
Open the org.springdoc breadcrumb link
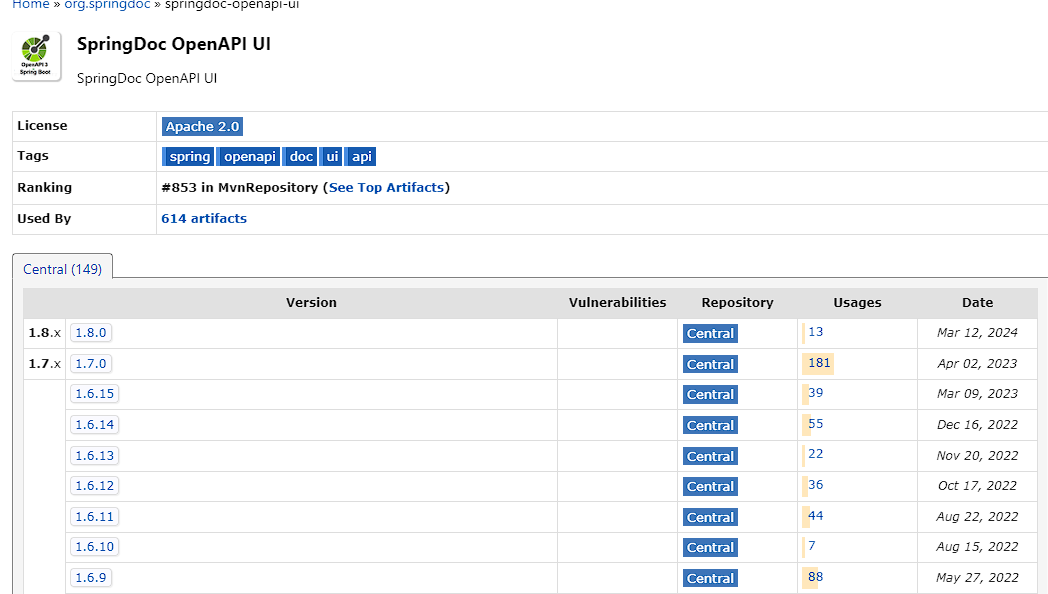(x=107, y=5)
